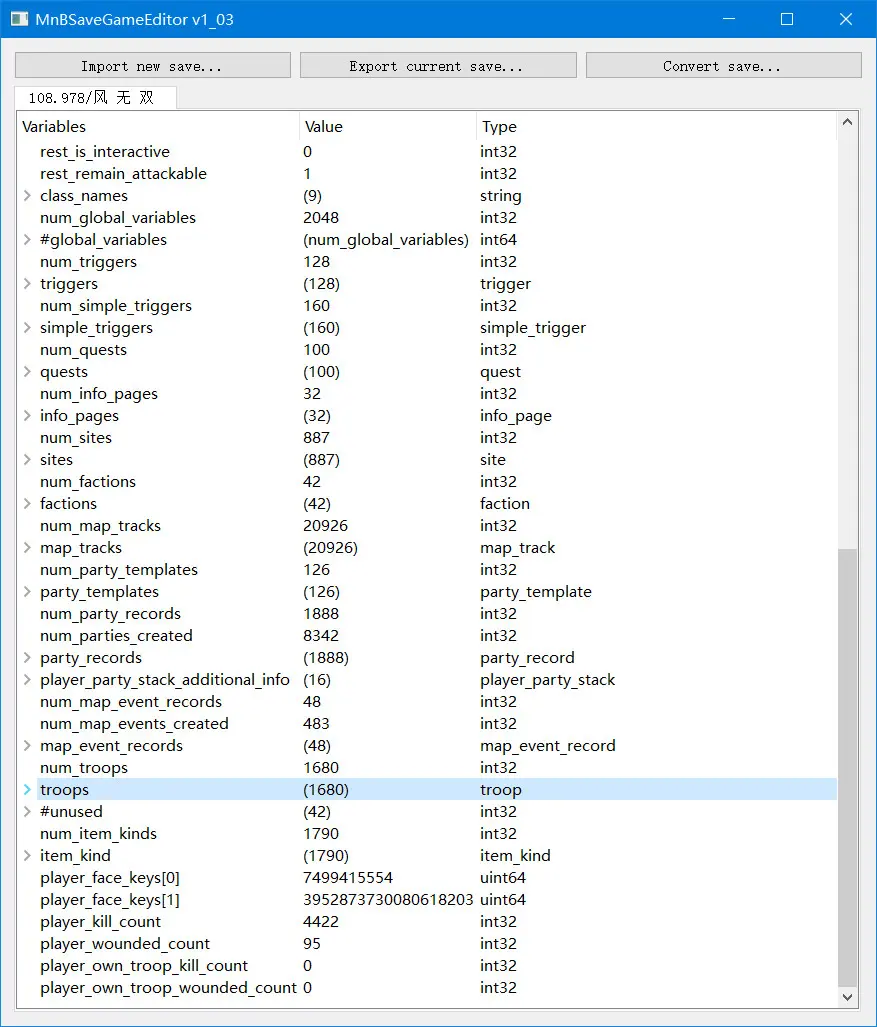The height and width of the screenshot is (1027, 877).
Task: Expand the item_kind row
Action: pyautogui.click(x=28, y=855)
